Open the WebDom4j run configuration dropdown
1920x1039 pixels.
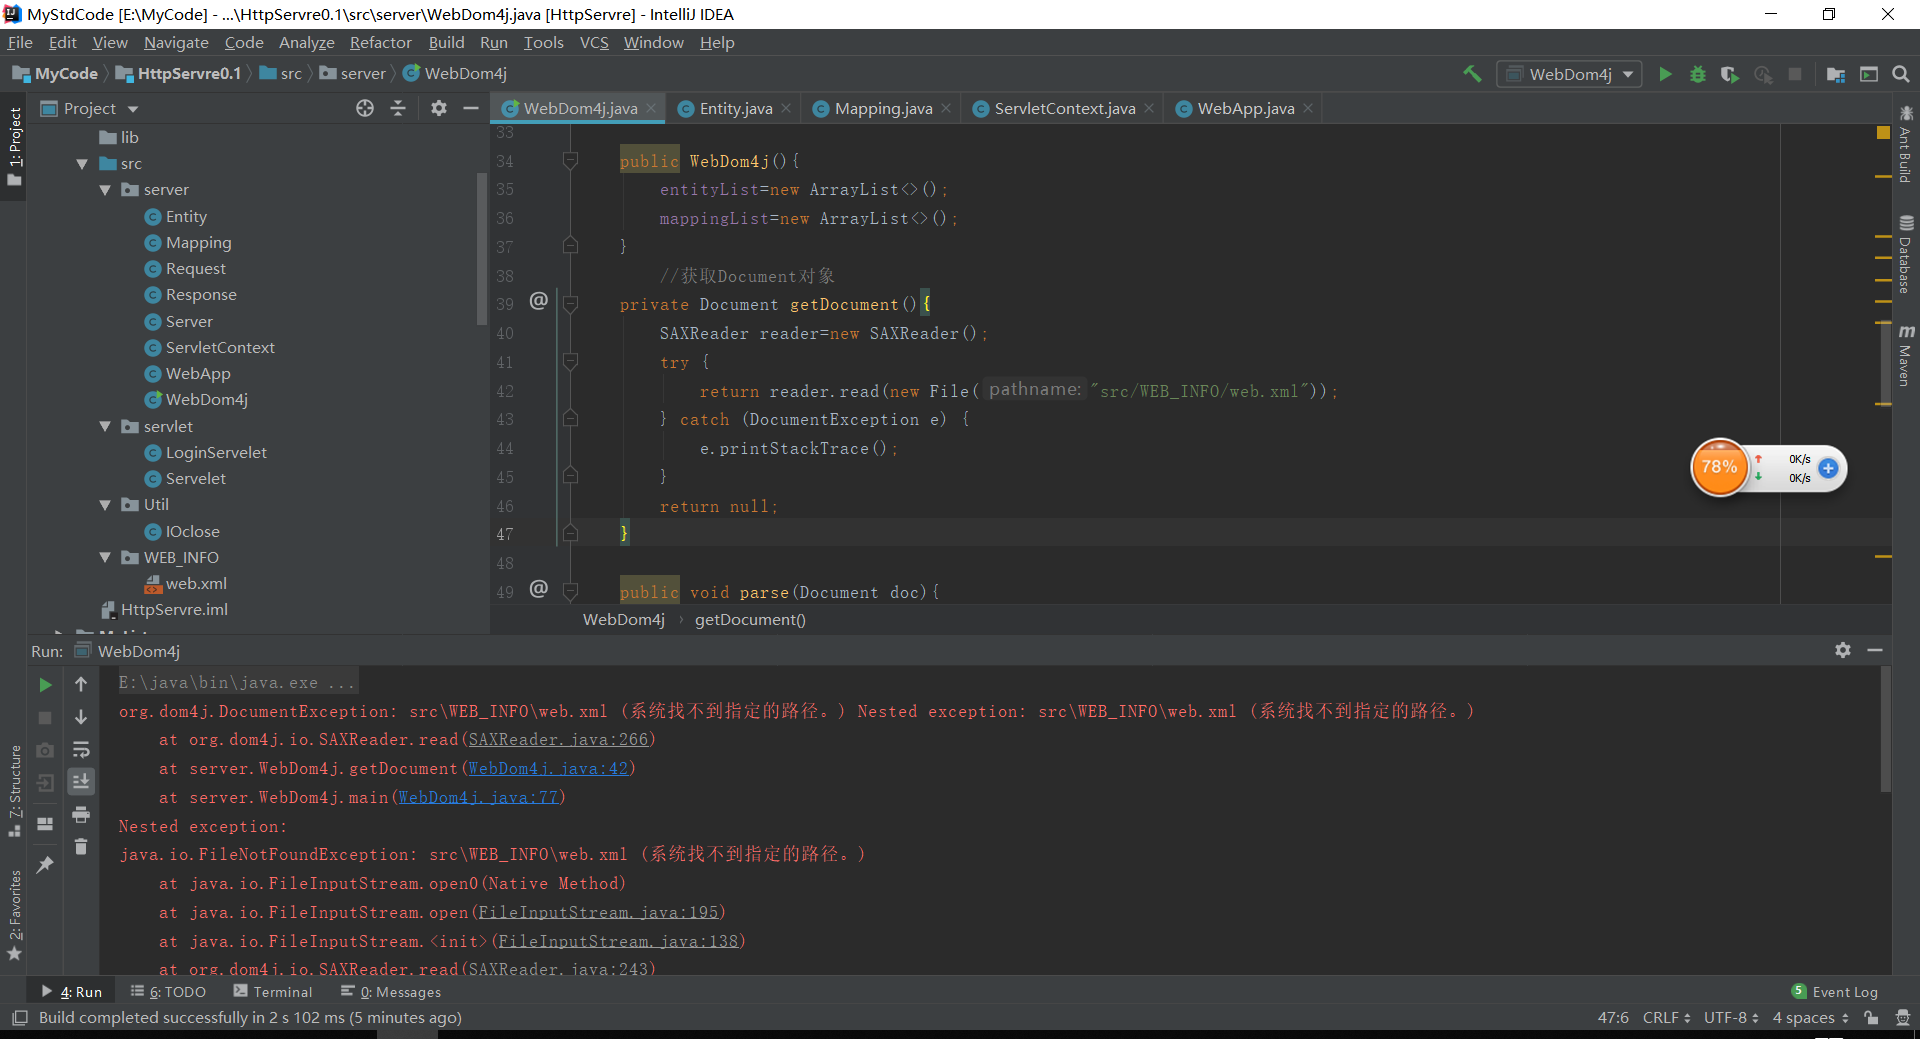click(1570, 74)
